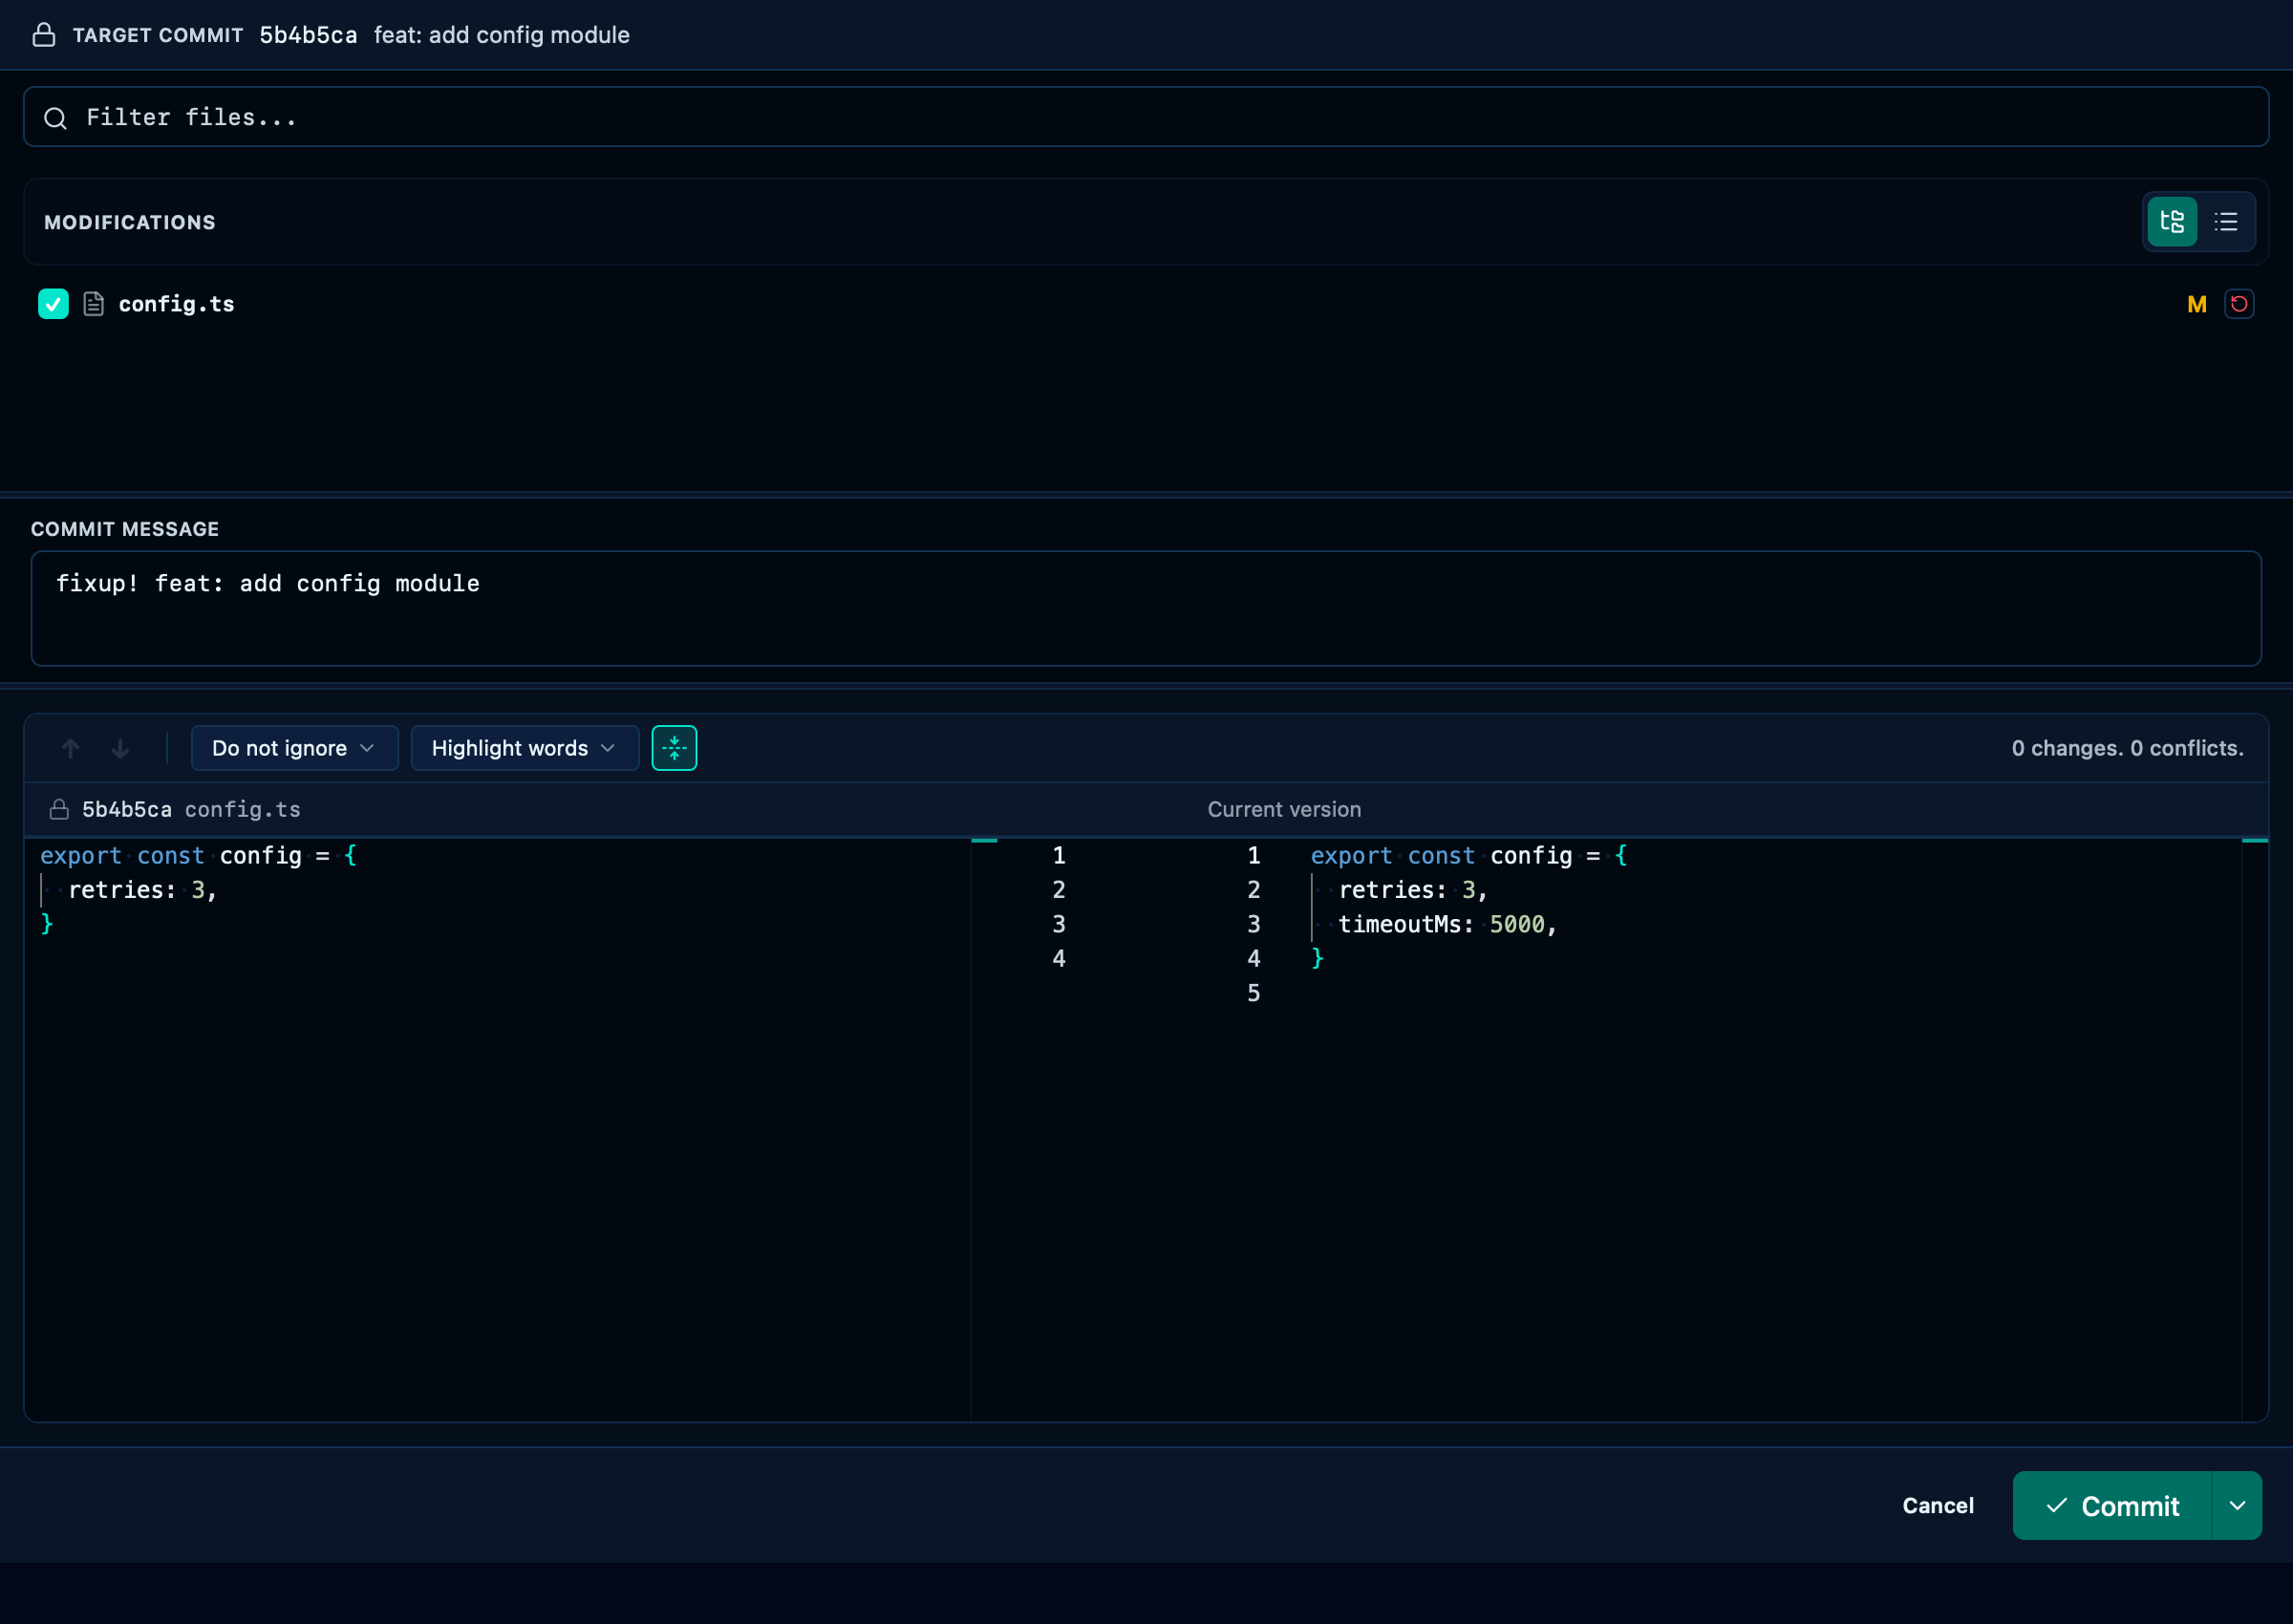Click the lock icon beside Target Commit
Image resolution: width=2293 pixels, height=1624 pixels.
tap(44, 35)
